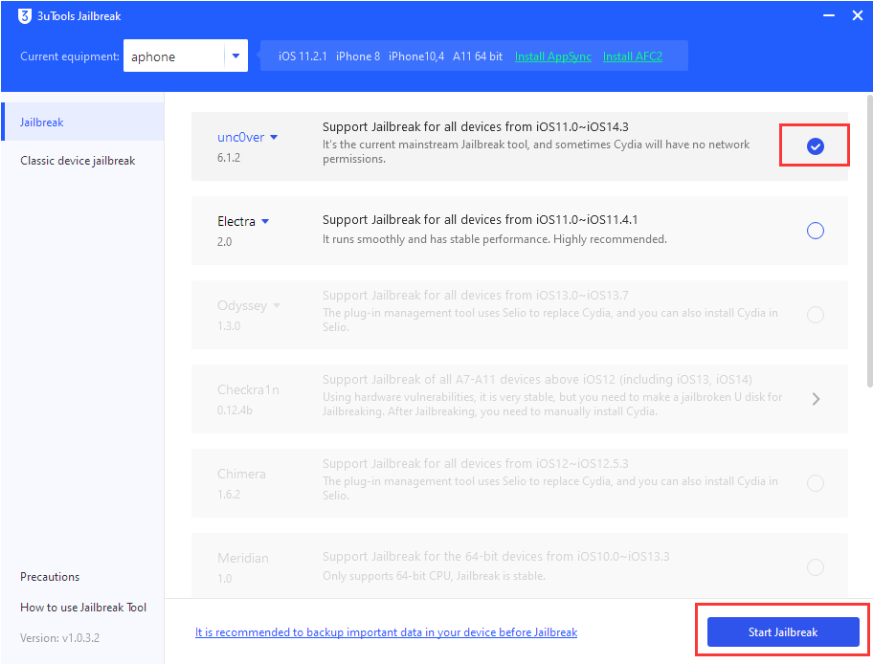Viewport: 873px width, 665px height.
Task: Select the Electra jailbreak radio button
Action: (815, 231)
